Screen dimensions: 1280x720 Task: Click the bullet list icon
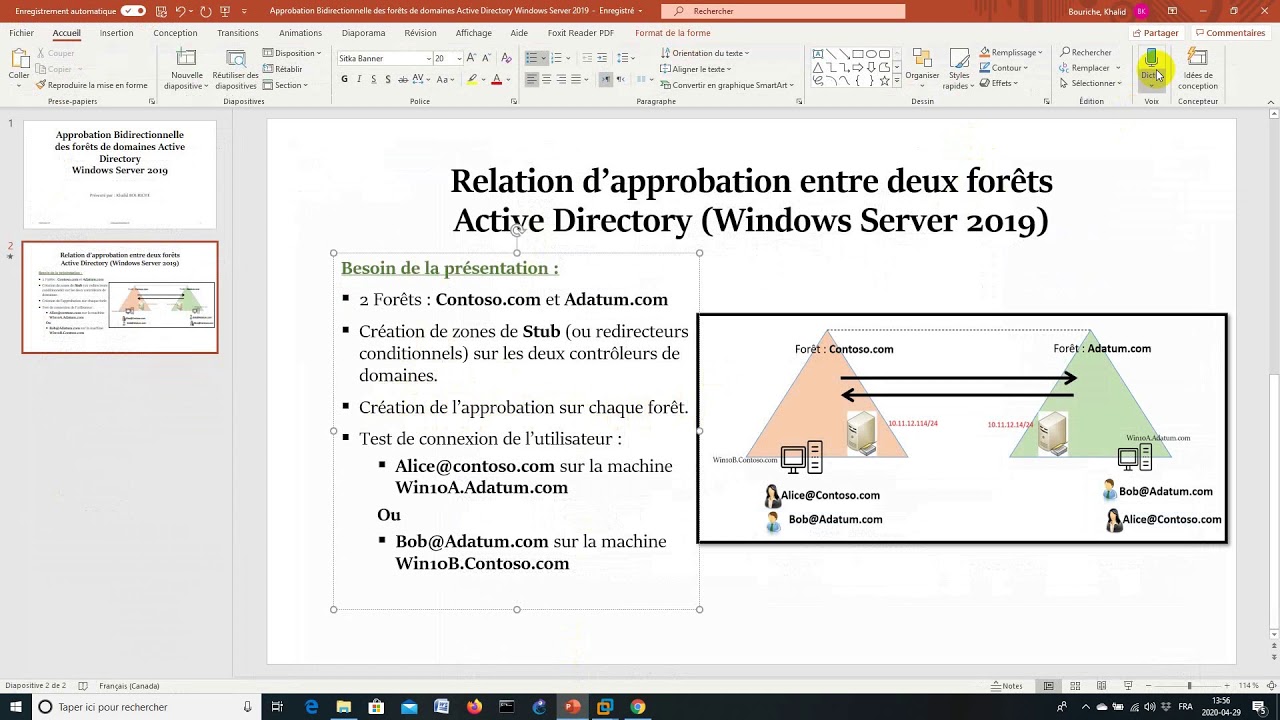[x=532, y=58]
